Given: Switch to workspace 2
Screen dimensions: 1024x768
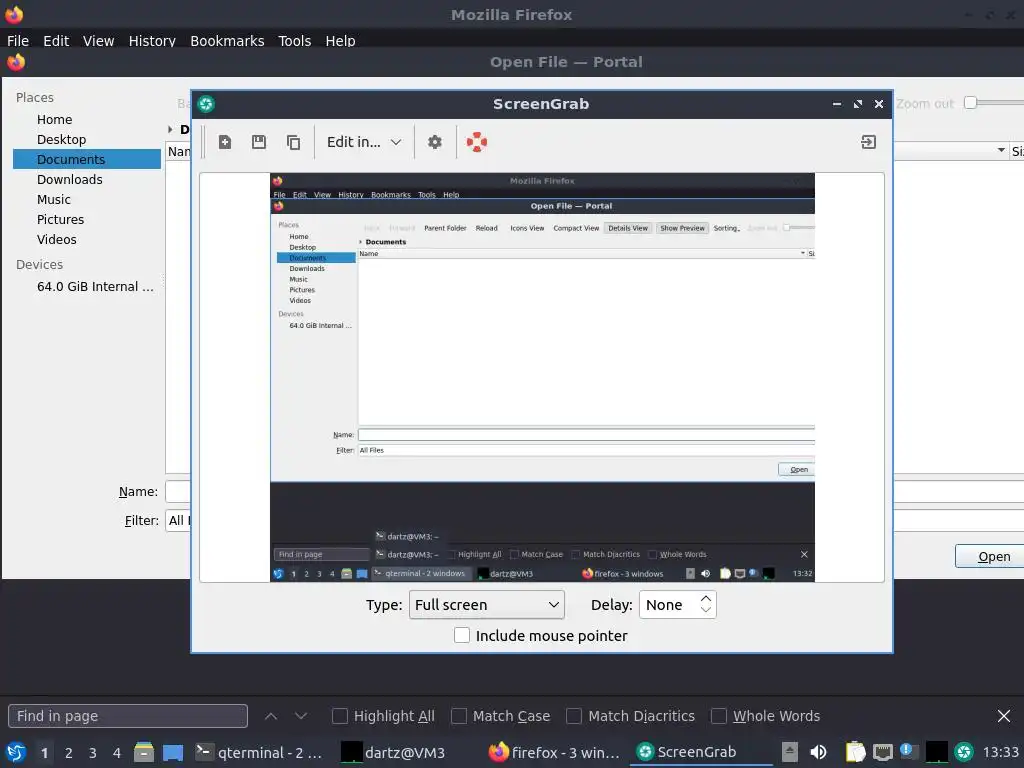Looking at the screenshot, I should 69,753.
